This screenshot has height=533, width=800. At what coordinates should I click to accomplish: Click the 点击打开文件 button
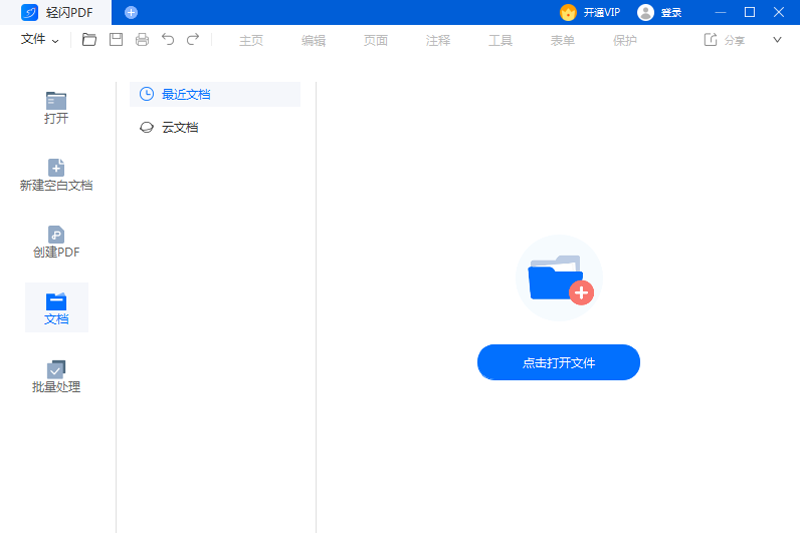(559, 362)
